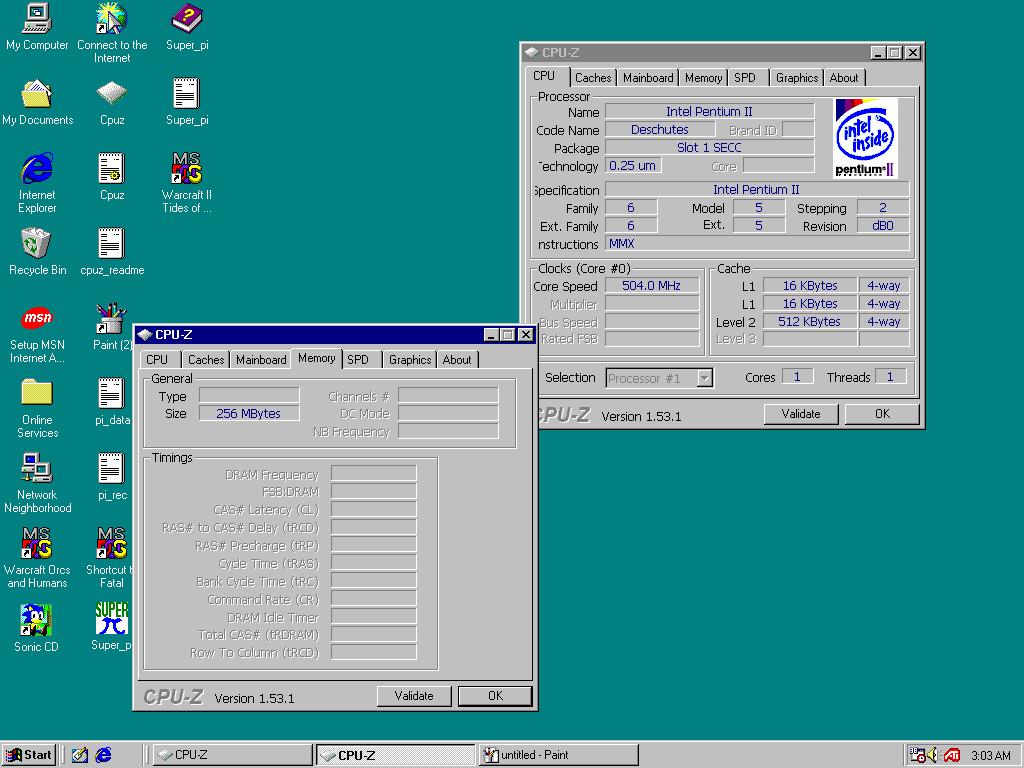Switch to the untitled - Paint taskbar button
1024x768 pixels.
pos(558,755)
